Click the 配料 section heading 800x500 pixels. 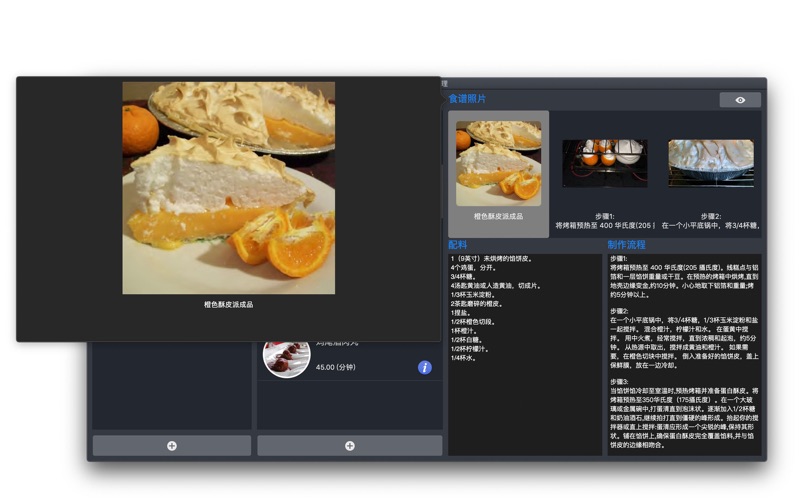(x=457, y=245)
